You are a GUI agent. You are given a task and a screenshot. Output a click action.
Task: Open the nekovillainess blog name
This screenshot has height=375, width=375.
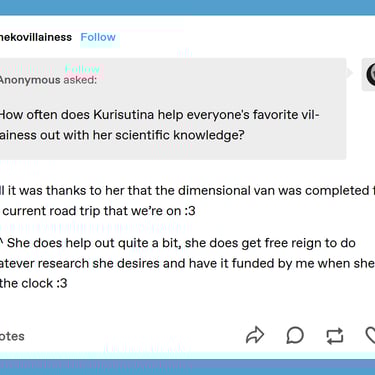pyautogui.click(x=36, y=37)
